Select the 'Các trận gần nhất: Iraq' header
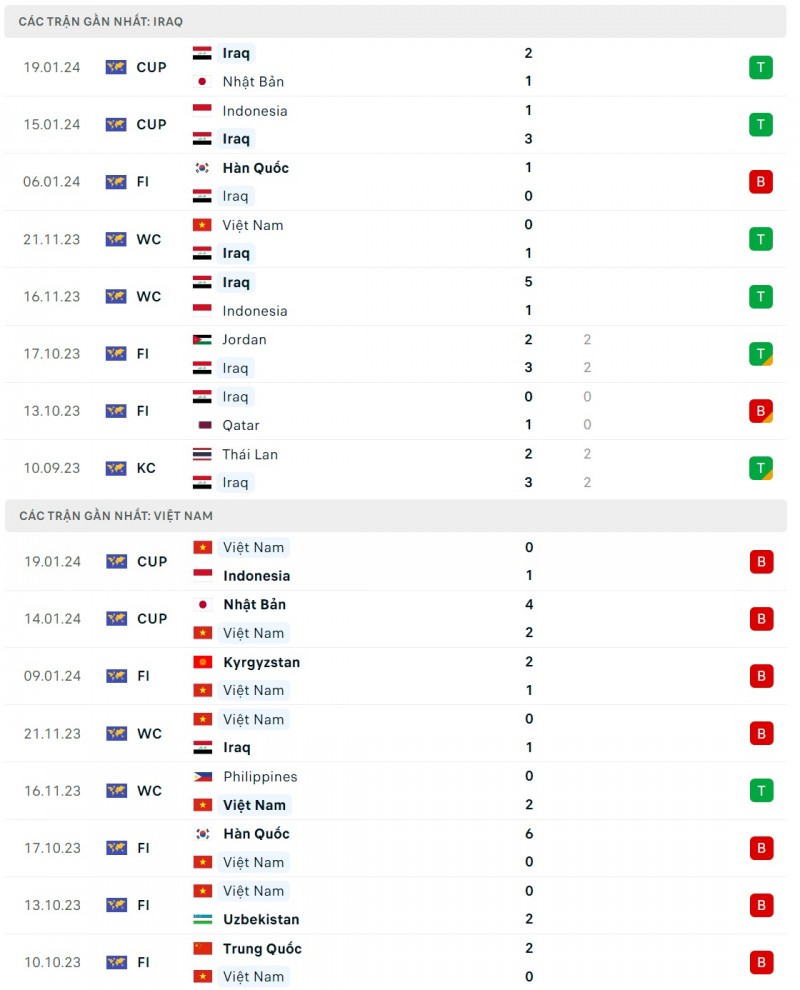 point(100,21)
